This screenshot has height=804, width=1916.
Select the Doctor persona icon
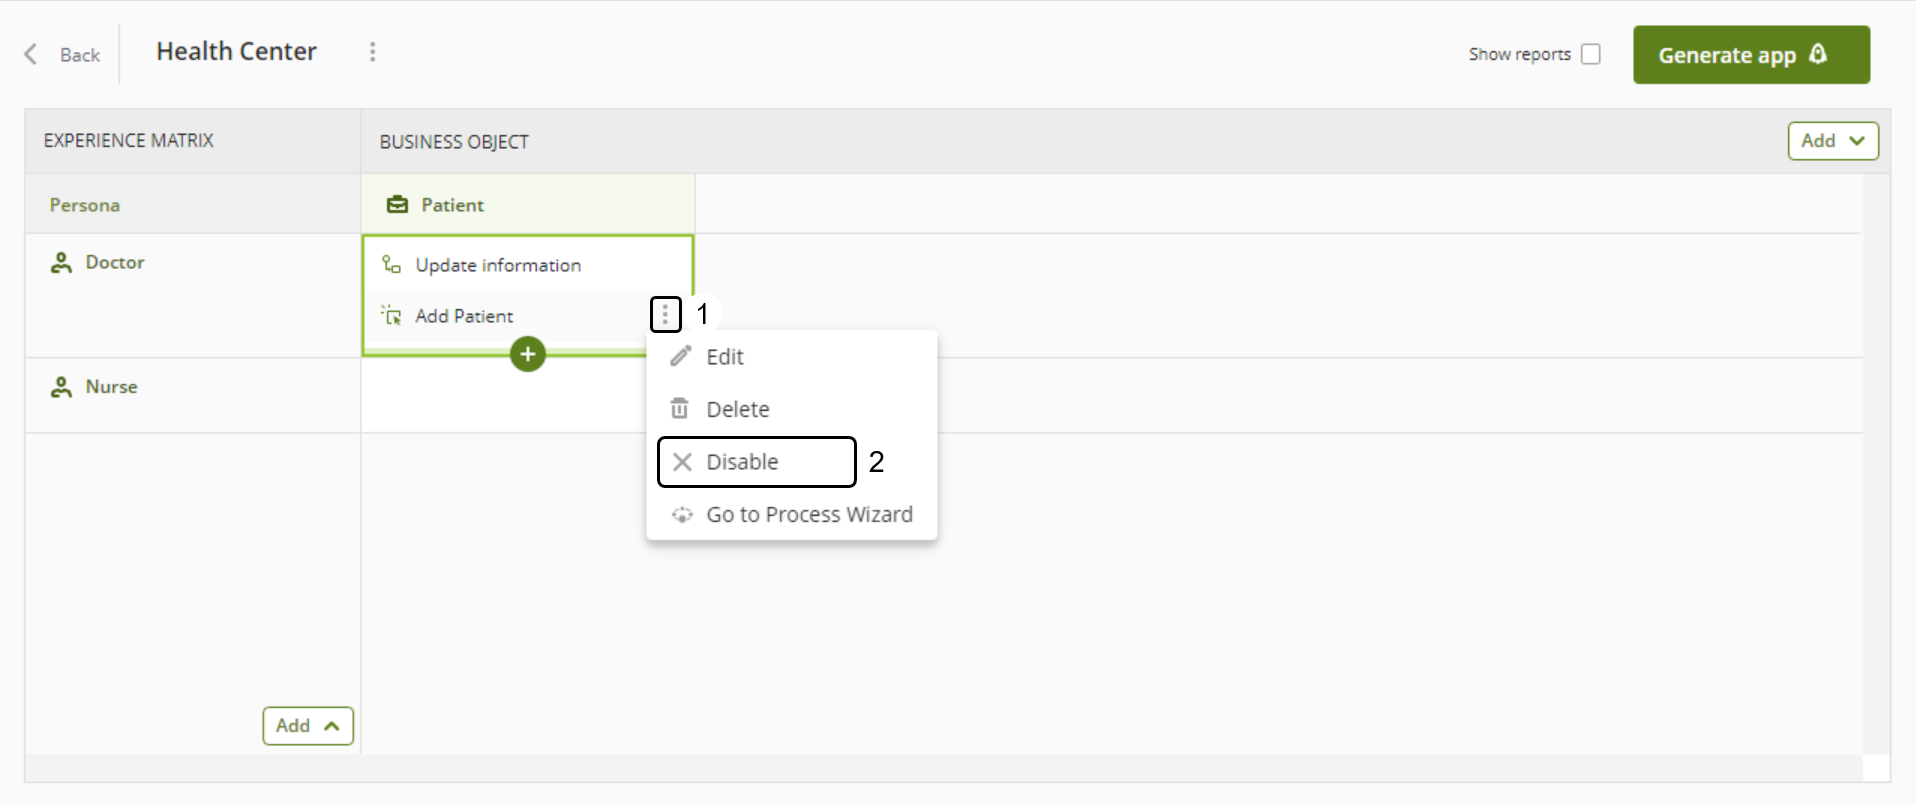pos(61,263)
